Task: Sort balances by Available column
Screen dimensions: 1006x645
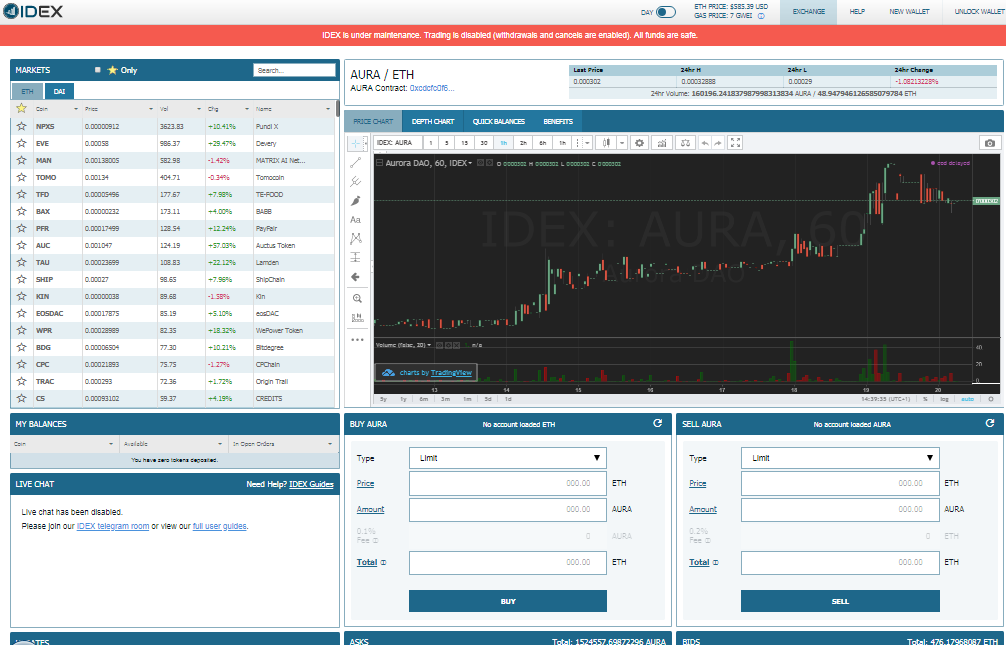Action: (173, 443)
